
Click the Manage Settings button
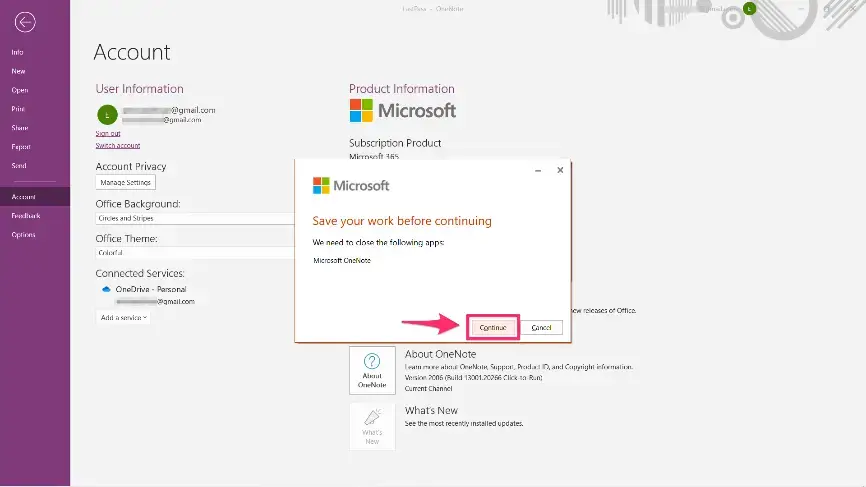click(125, 182)
